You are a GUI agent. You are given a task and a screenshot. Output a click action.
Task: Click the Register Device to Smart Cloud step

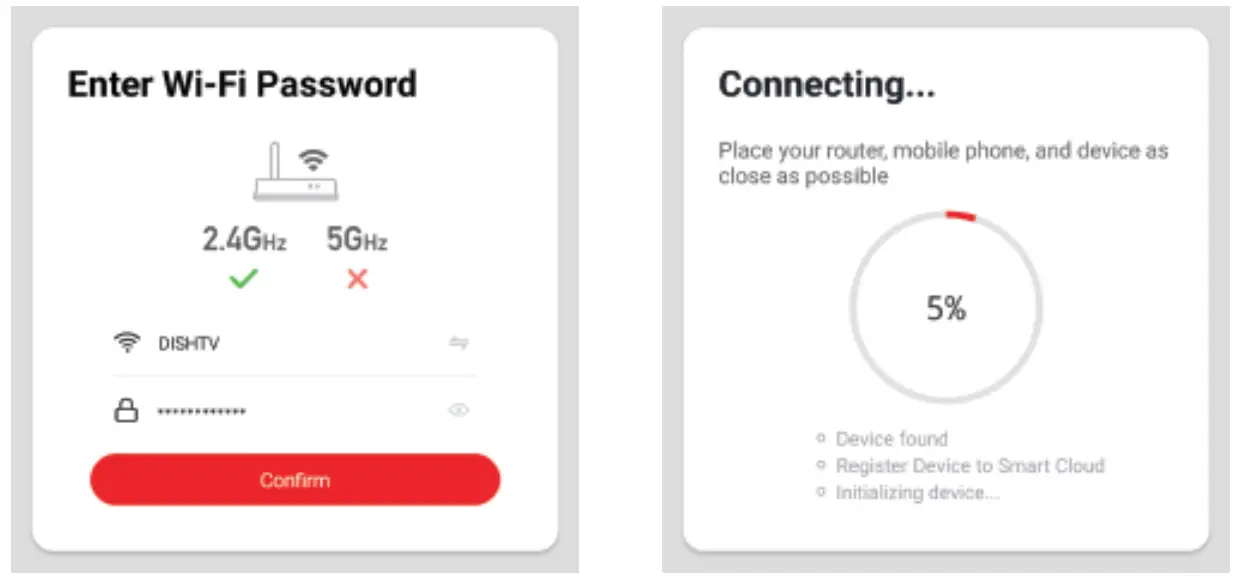click(969, 465)
